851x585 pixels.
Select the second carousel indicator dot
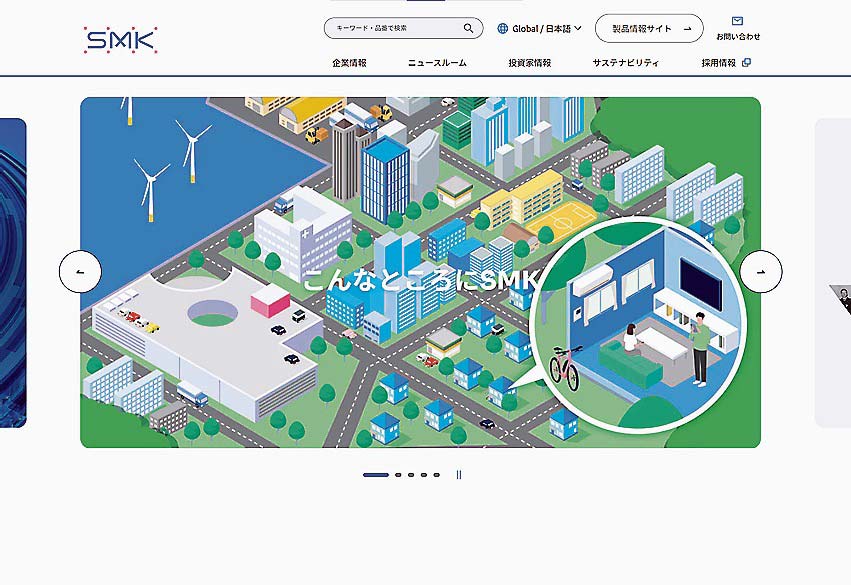coord(398,475)
